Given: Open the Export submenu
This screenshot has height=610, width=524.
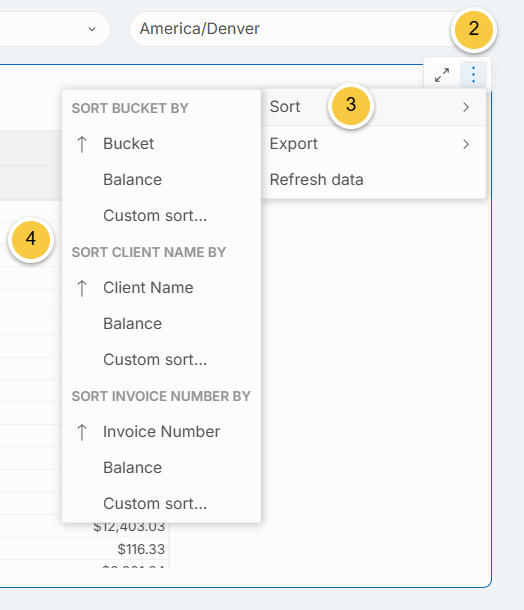Looking at the screenshot, I should pyautogui.click(x=373, y=144).
